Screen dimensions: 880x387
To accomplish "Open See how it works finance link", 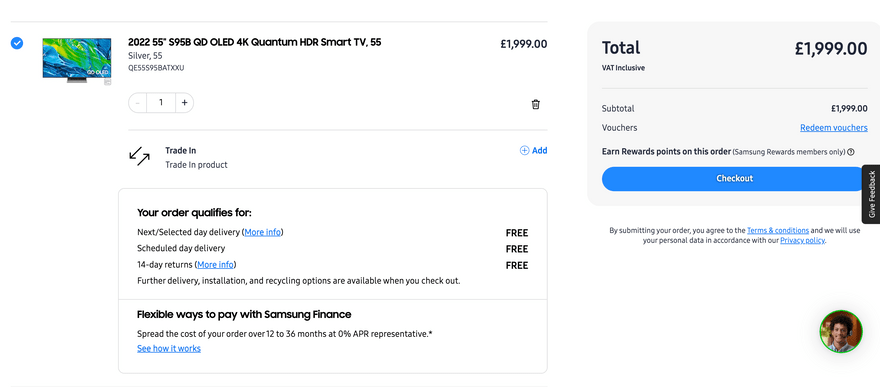I will (x=169, y=348).
